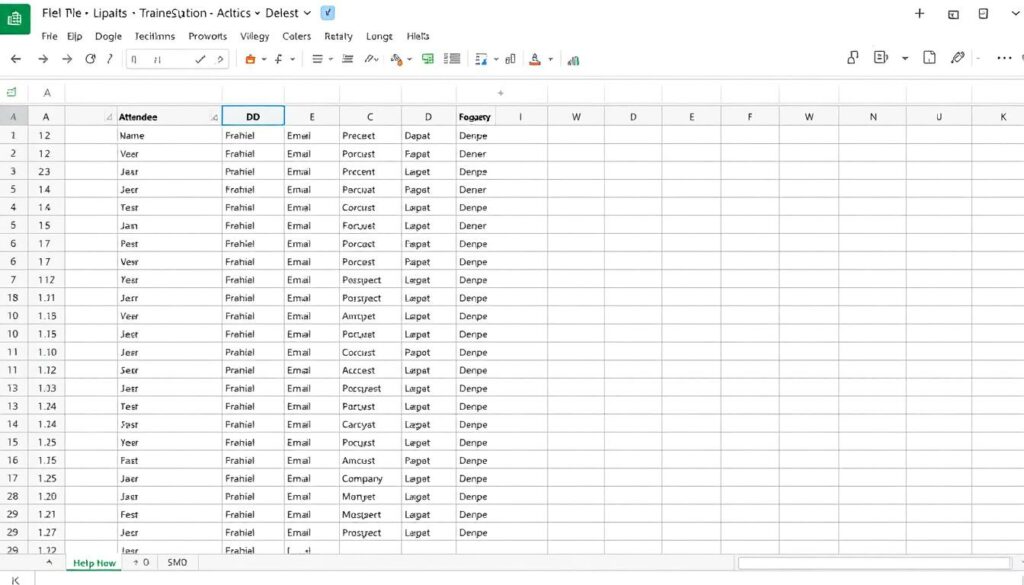Select column header K
The image size is (1024, 585).
1003,117
